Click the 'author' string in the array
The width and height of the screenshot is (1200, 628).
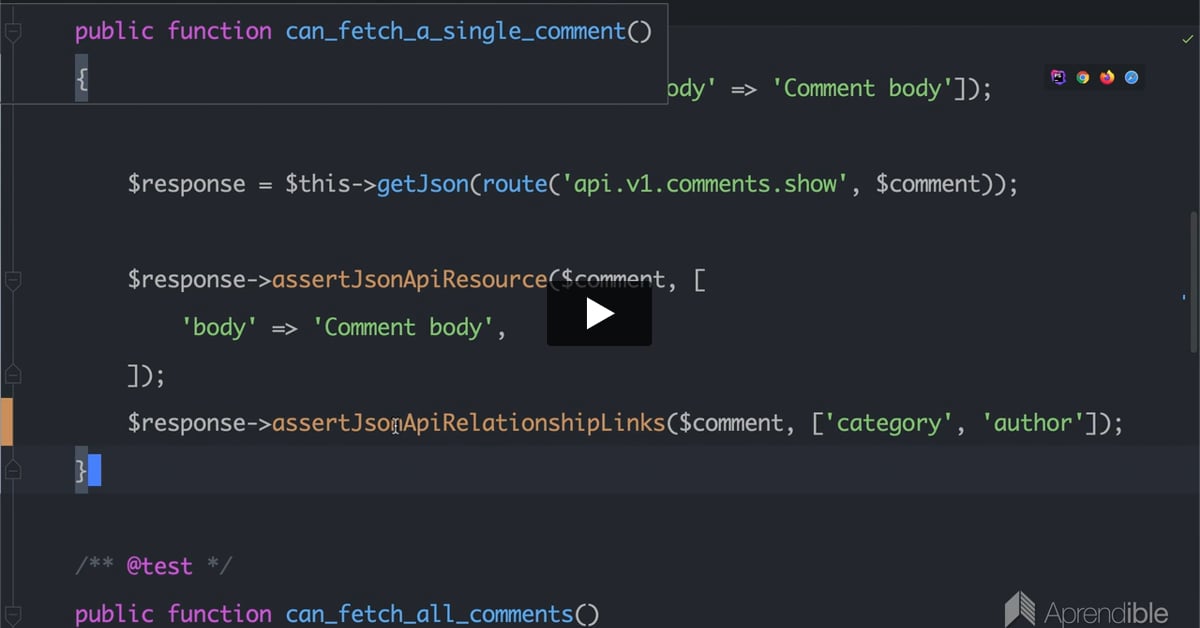pos(1035,423)
